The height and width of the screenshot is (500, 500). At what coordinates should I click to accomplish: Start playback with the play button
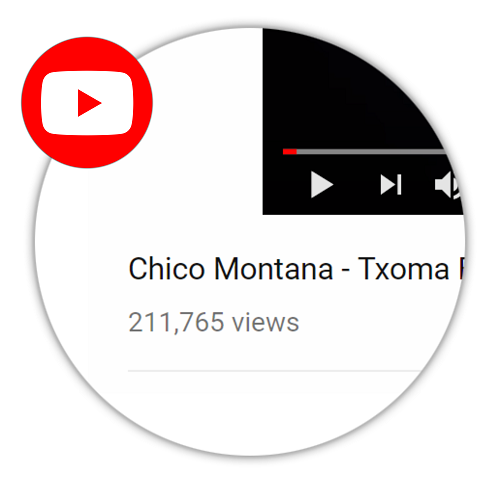(322, 184)
